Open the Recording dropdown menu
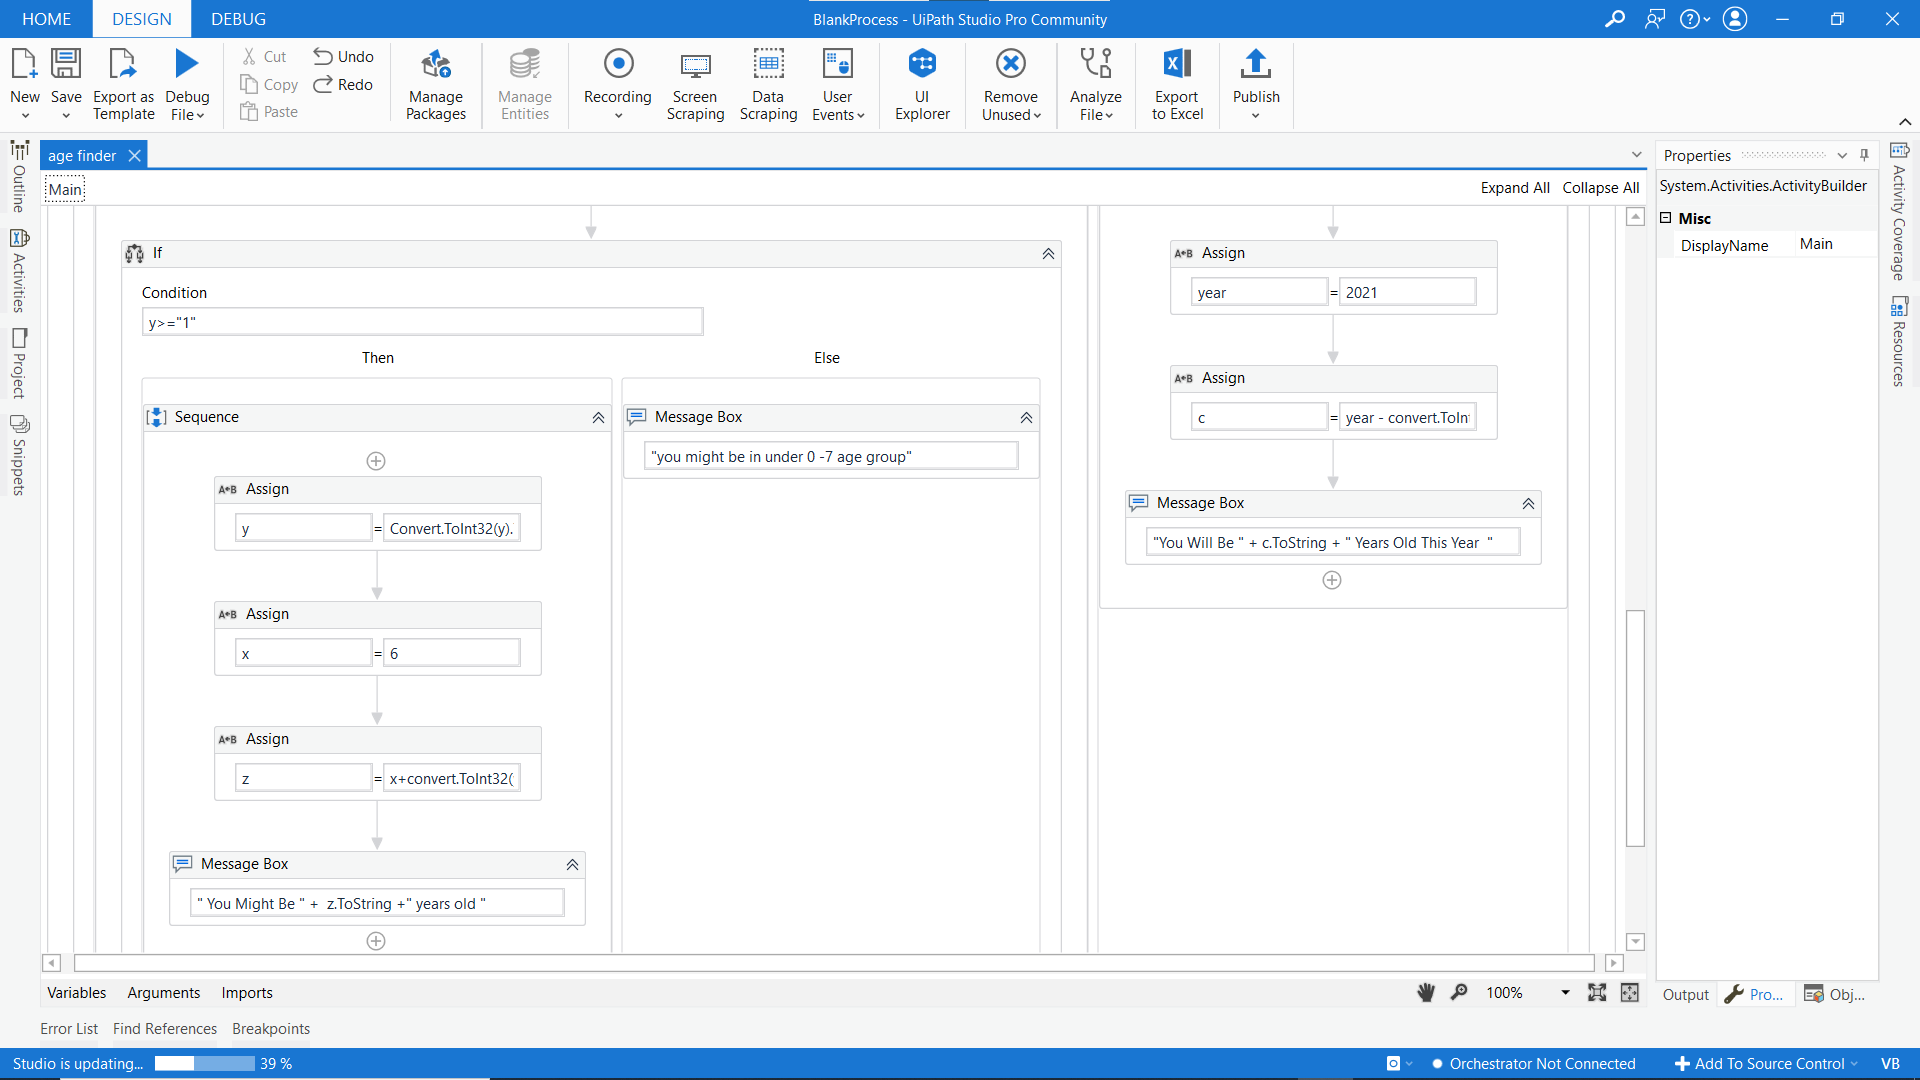 617,116
